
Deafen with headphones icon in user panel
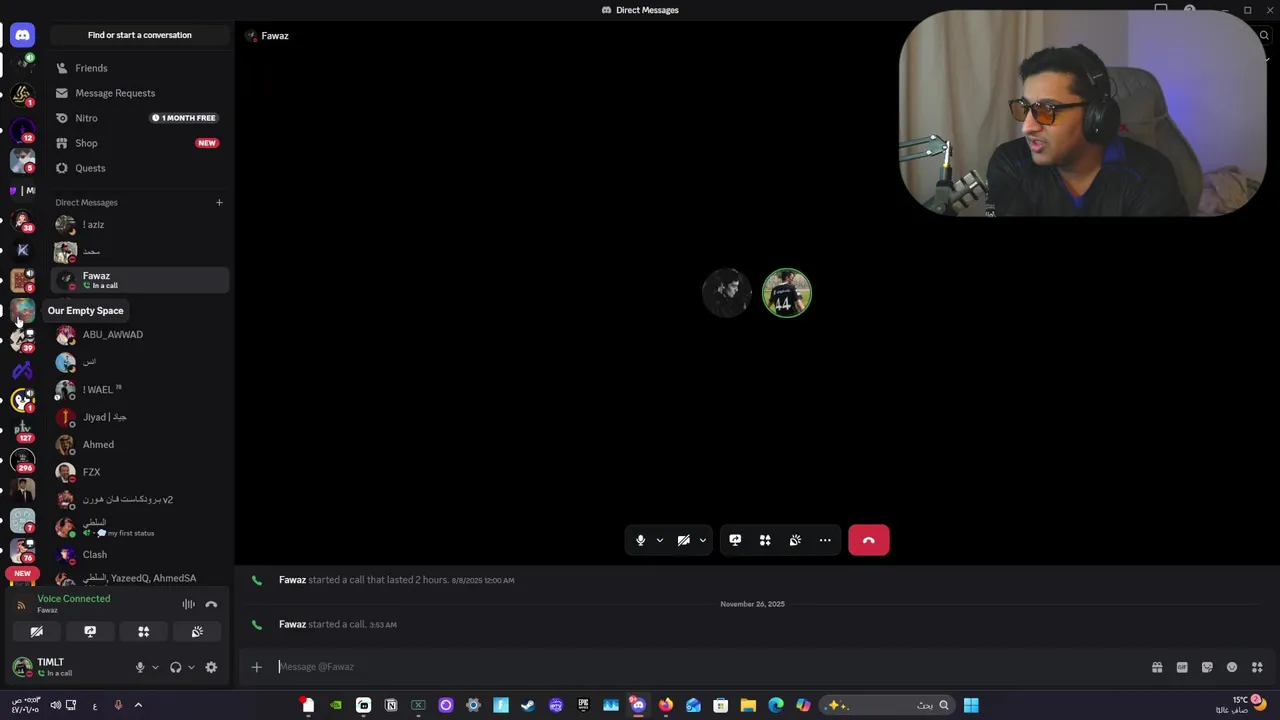(176, 667)
